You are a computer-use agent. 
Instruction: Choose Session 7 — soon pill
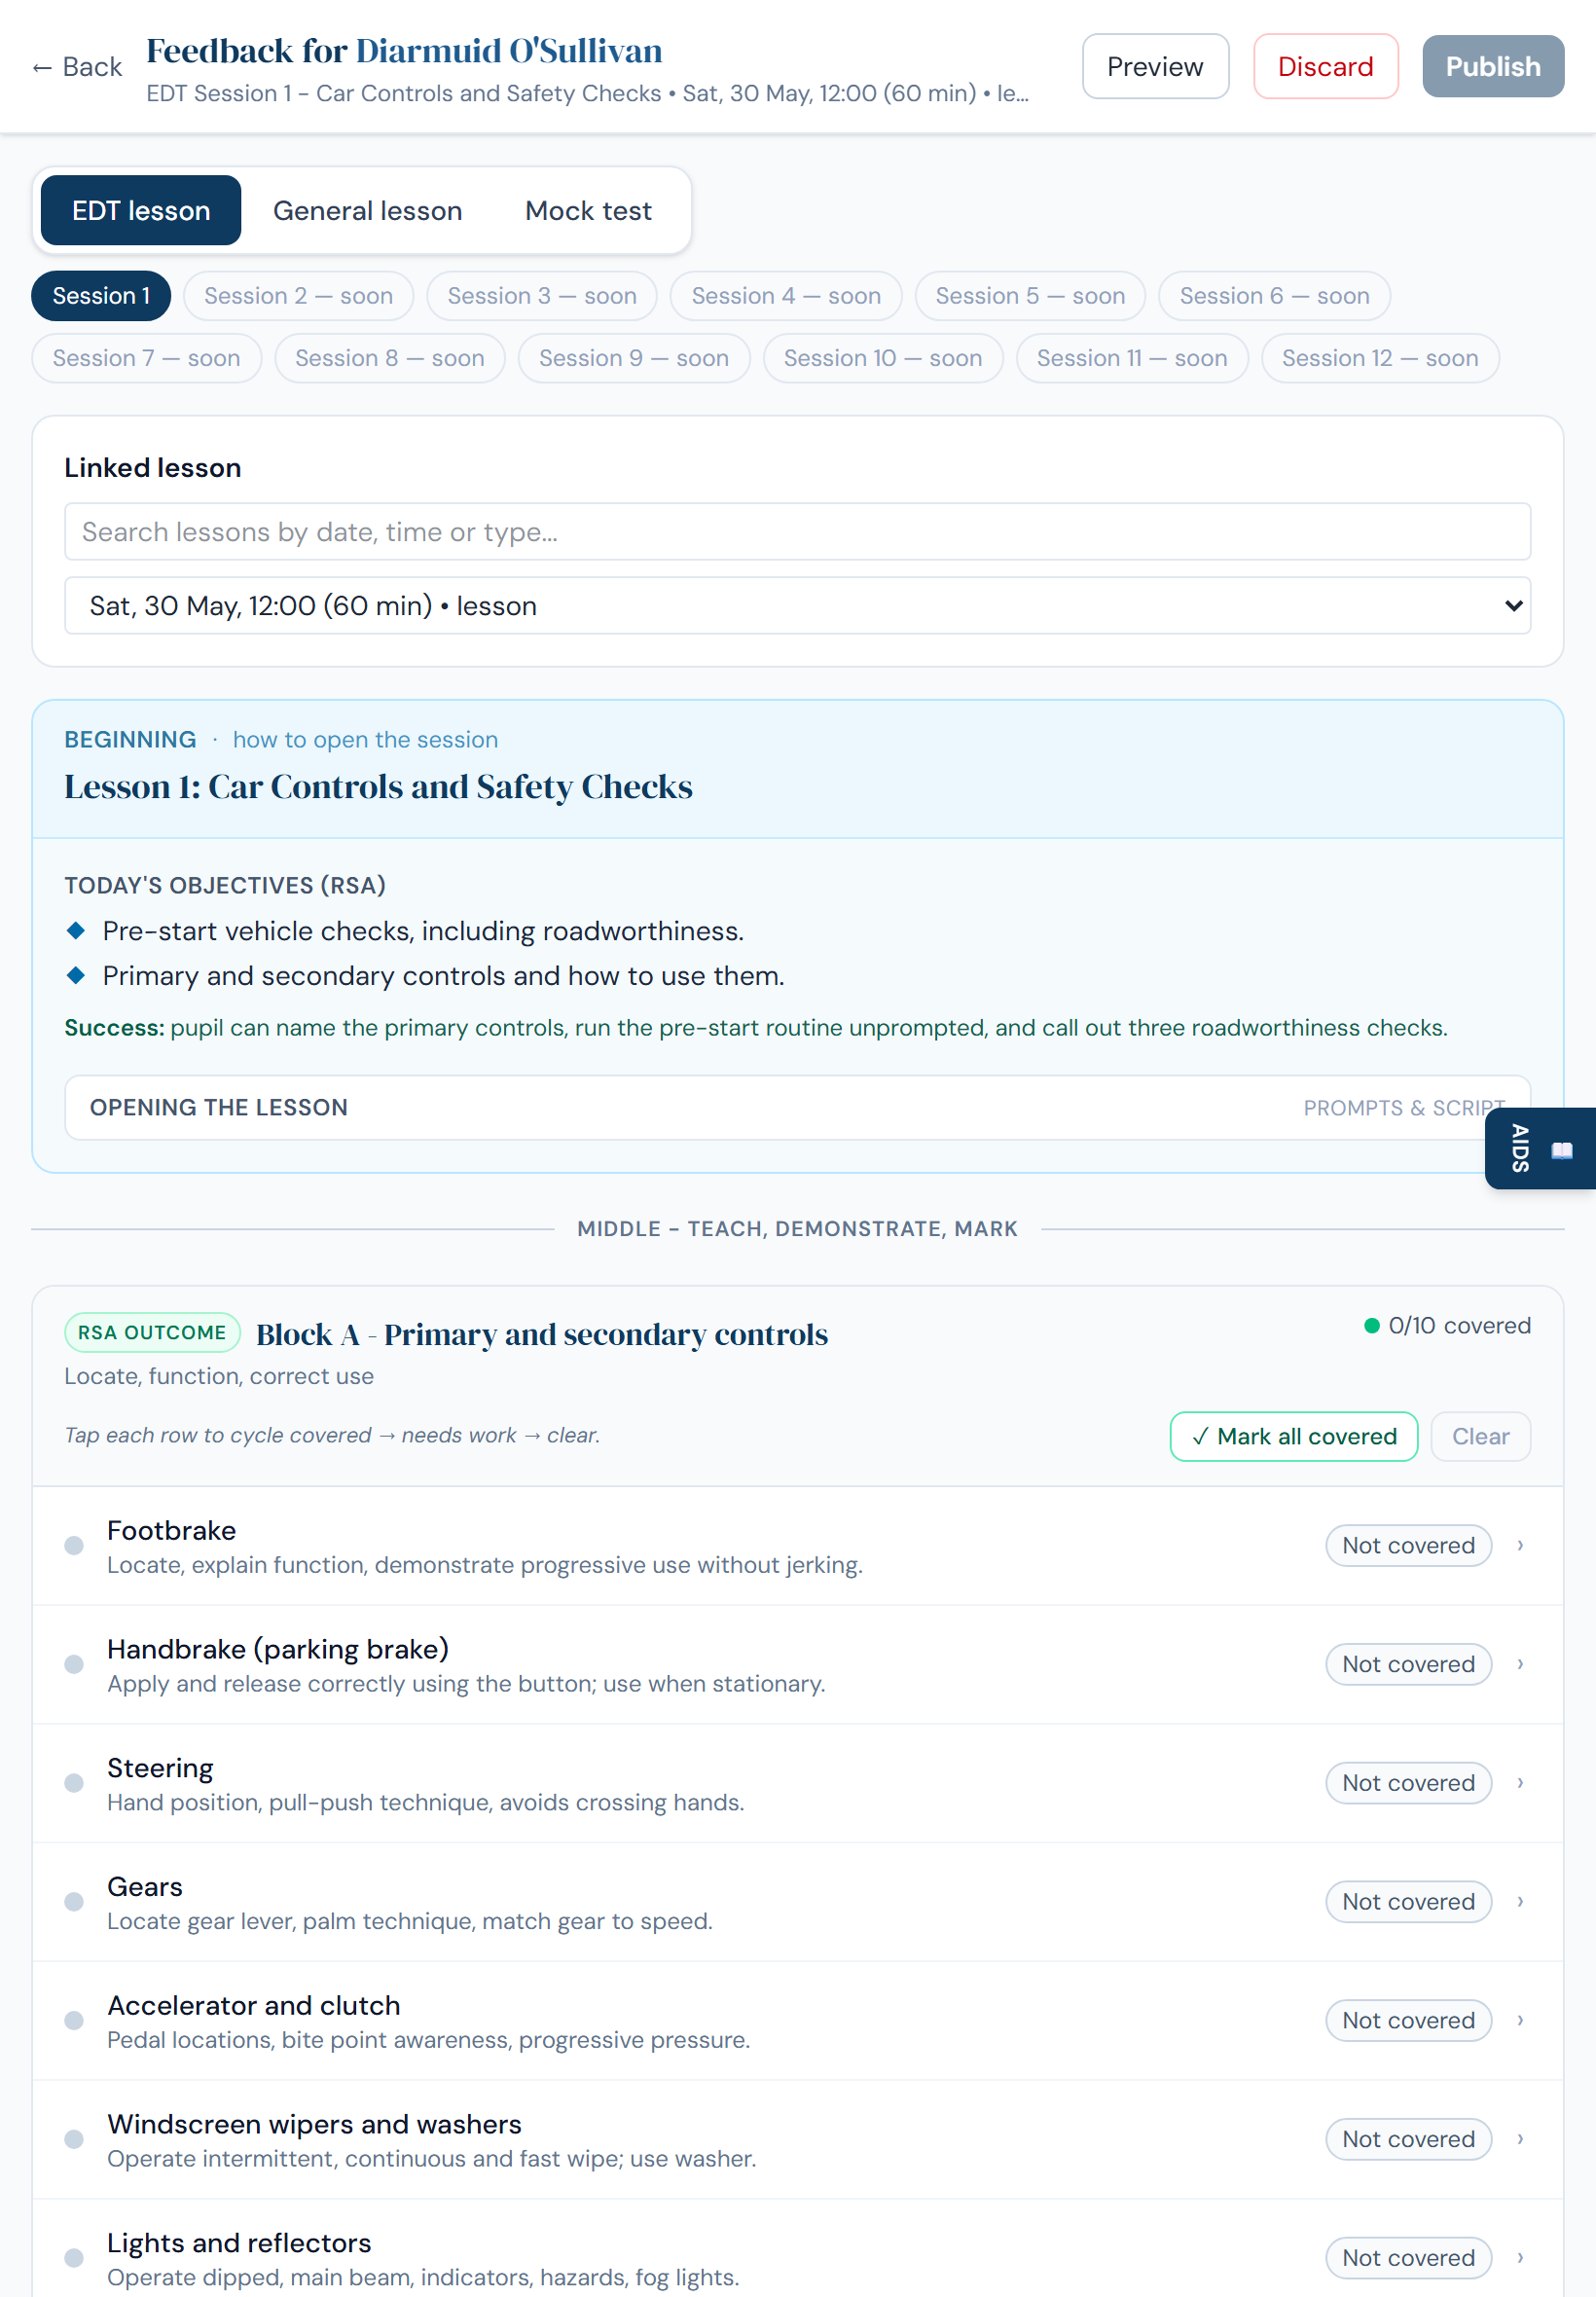pyautogui.click(x=147, y=358)
